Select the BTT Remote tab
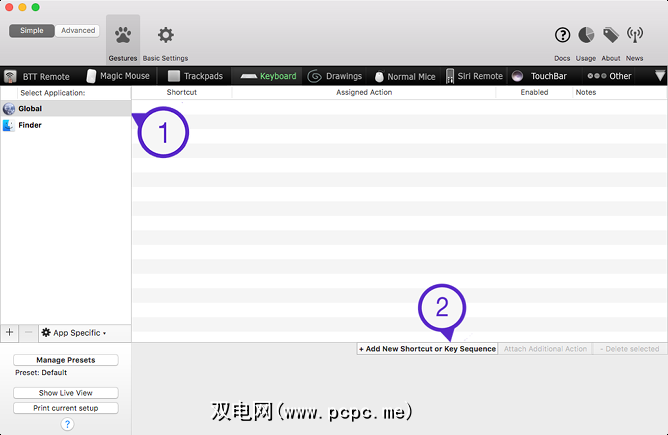Screen dimensions: 668x435 (x=37, y=76)
